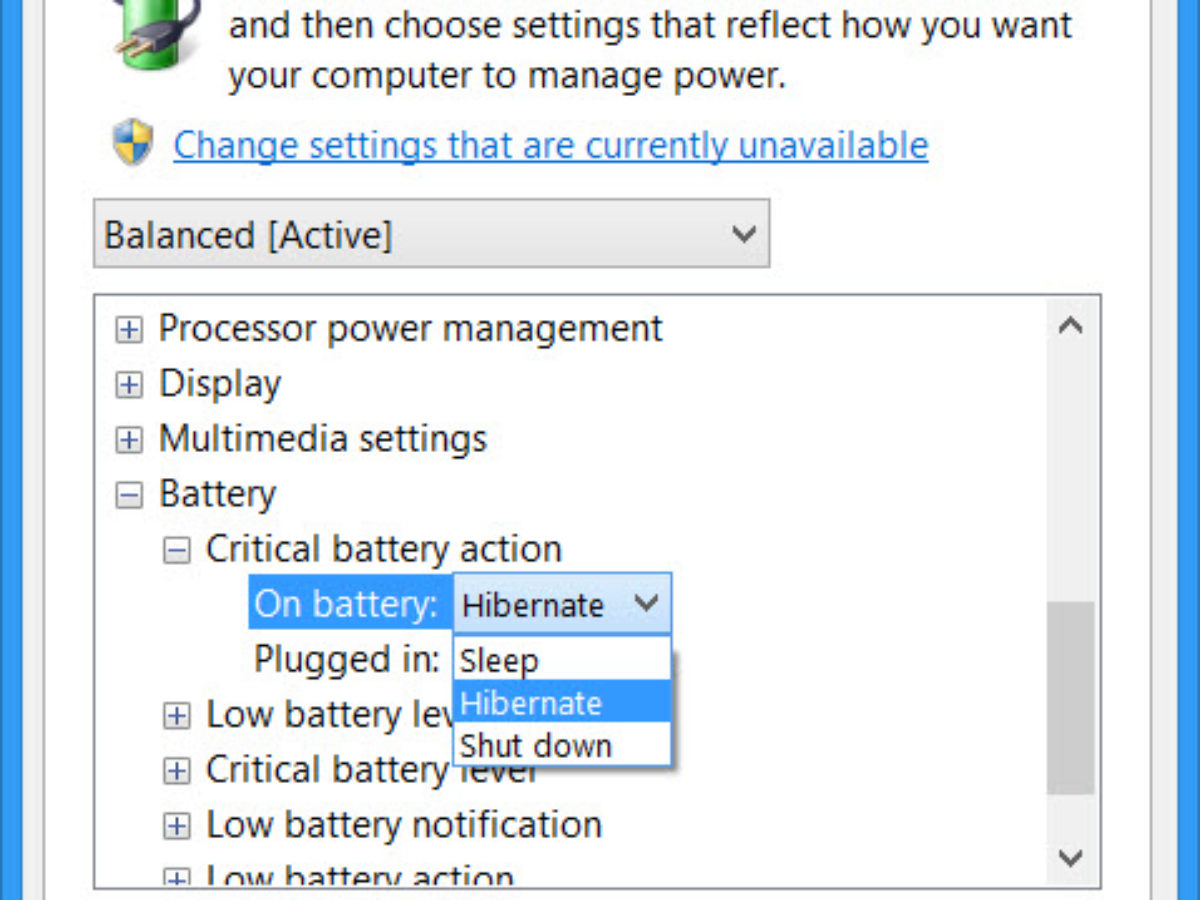This screenshot has width=1200, height=900.
Task: Open 'Change settings that are currently unavailable' link
Action: click(550, 146)
